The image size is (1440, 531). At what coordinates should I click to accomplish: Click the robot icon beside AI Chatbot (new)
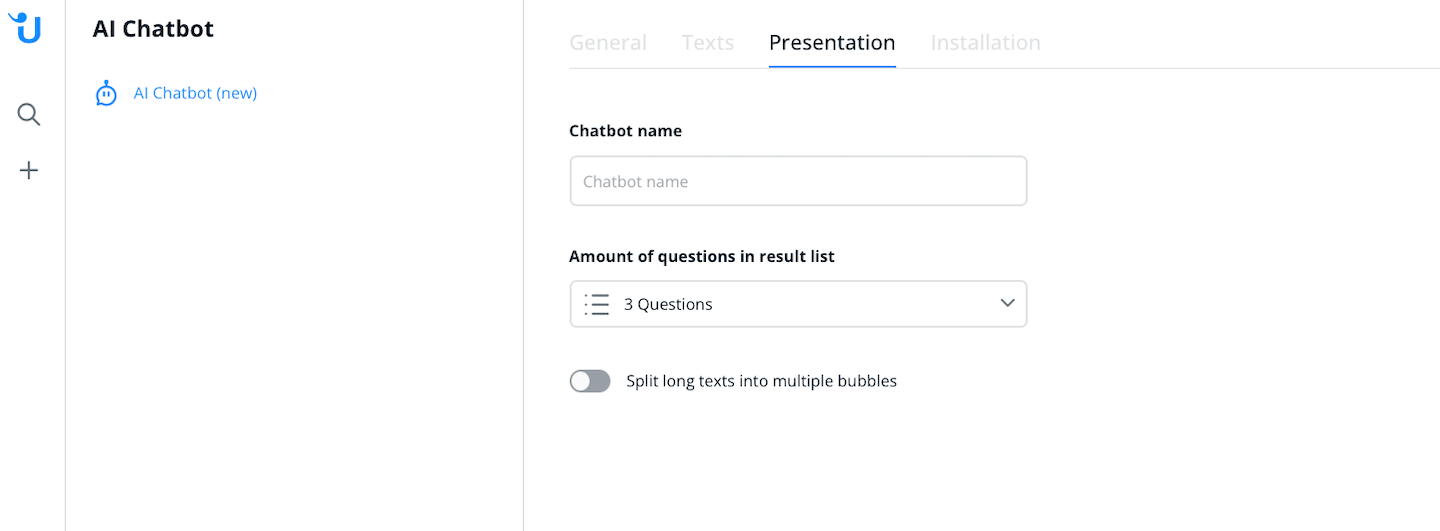pos(106,94)
